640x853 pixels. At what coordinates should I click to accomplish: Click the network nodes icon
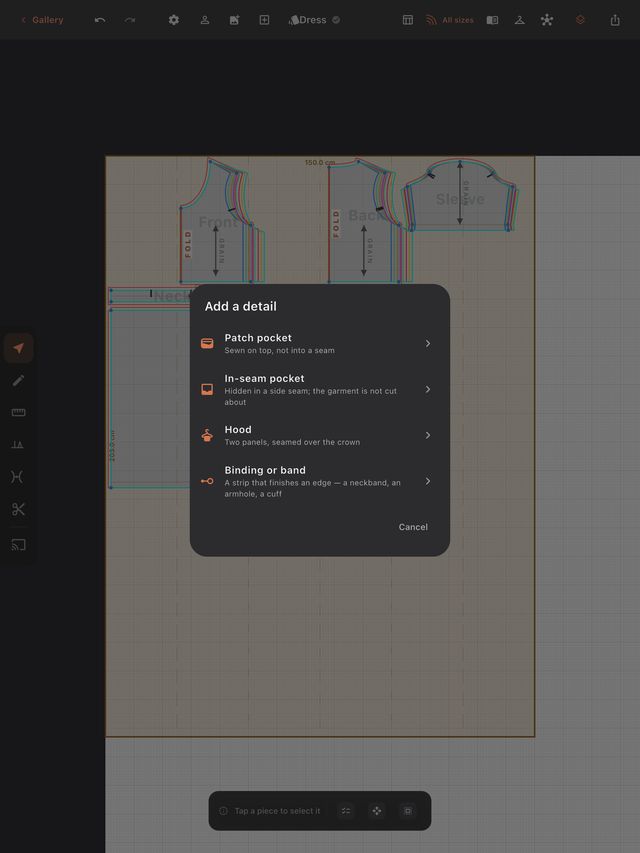pyautogui.click(x=547, y=20)
